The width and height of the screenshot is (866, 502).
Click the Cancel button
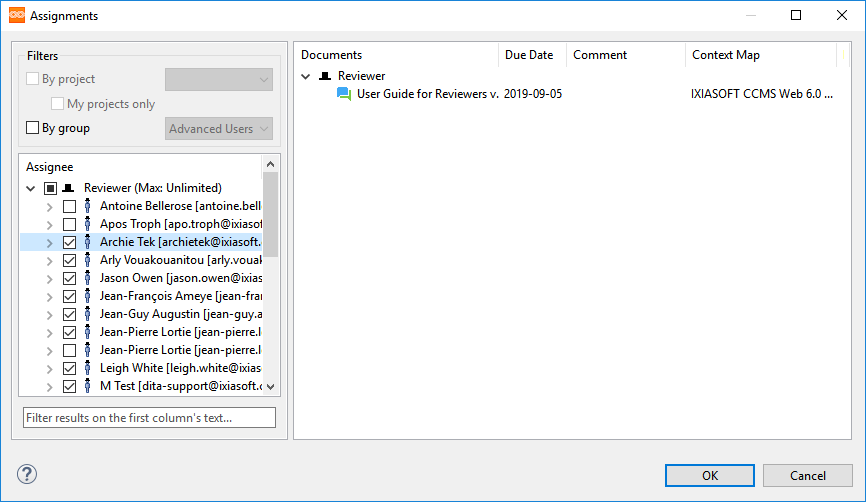point(807,475)
